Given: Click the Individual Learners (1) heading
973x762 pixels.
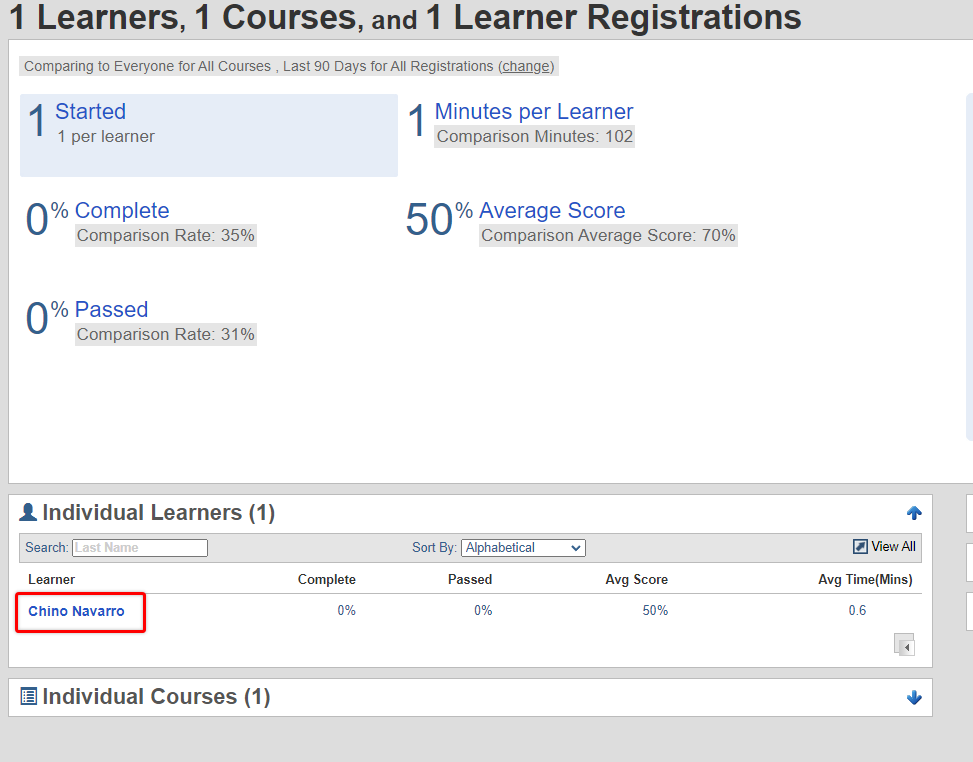Looking at the screenshot, I should 158,513.
